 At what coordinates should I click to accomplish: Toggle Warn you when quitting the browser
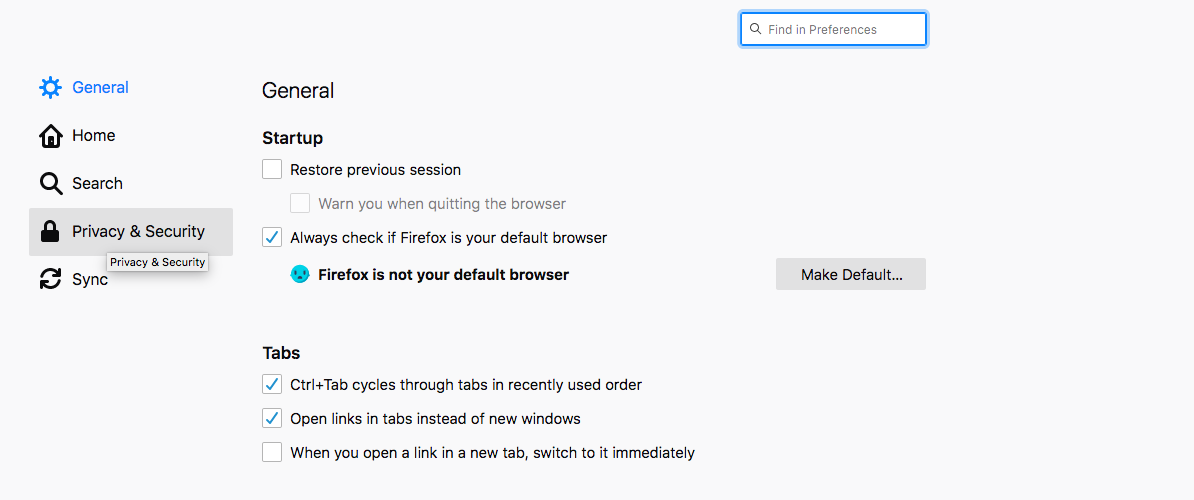300,203
